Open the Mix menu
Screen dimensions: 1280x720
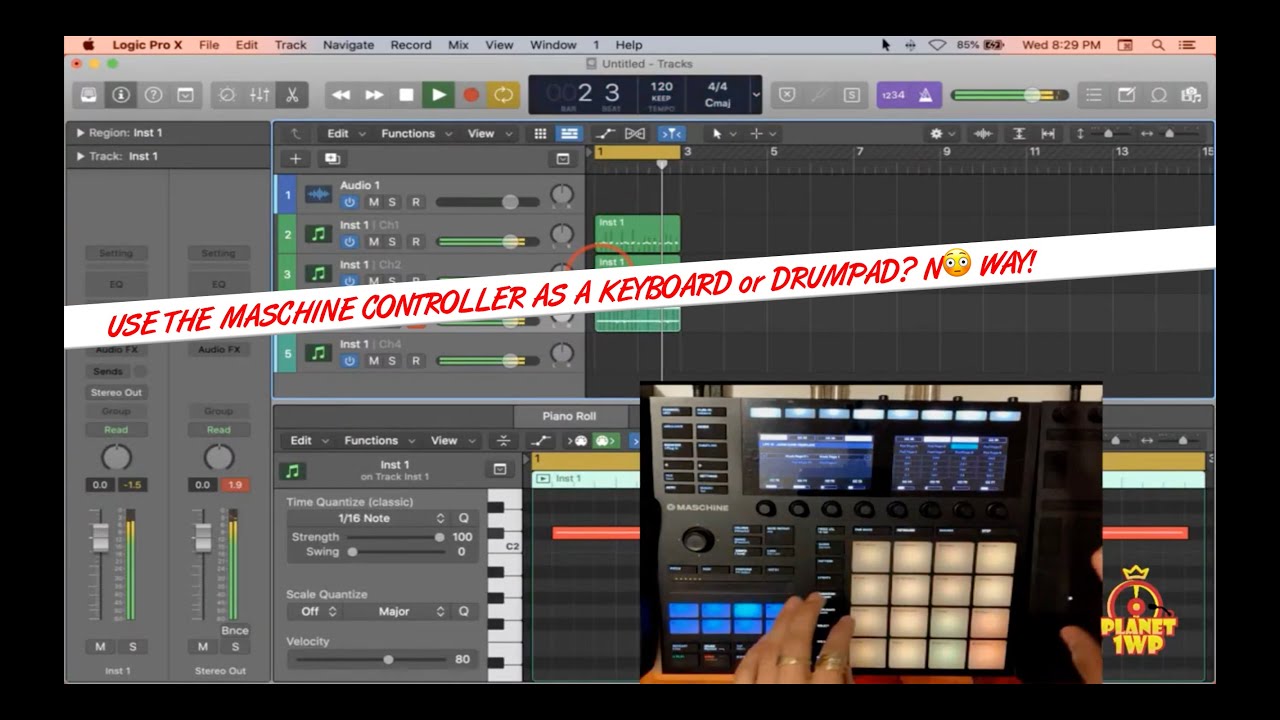point(458,45)
